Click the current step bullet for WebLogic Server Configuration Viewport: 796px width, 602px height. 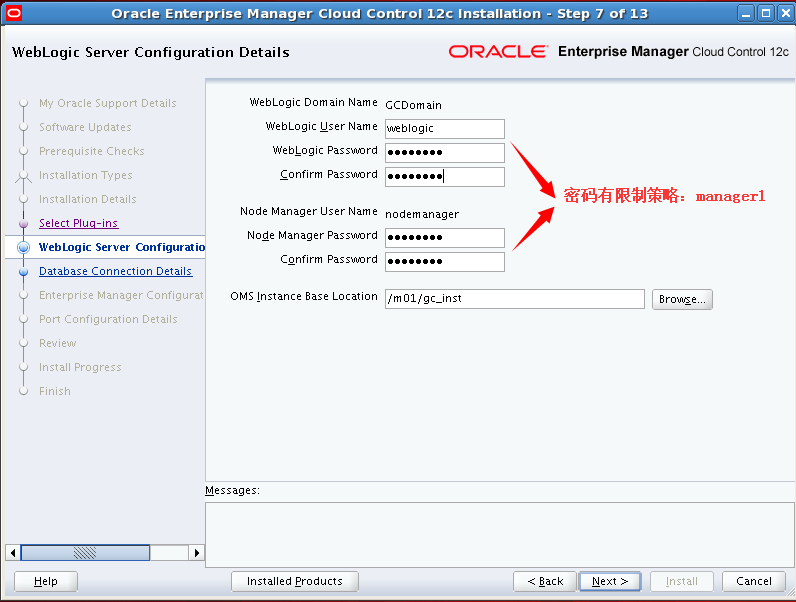click(23, 247)
